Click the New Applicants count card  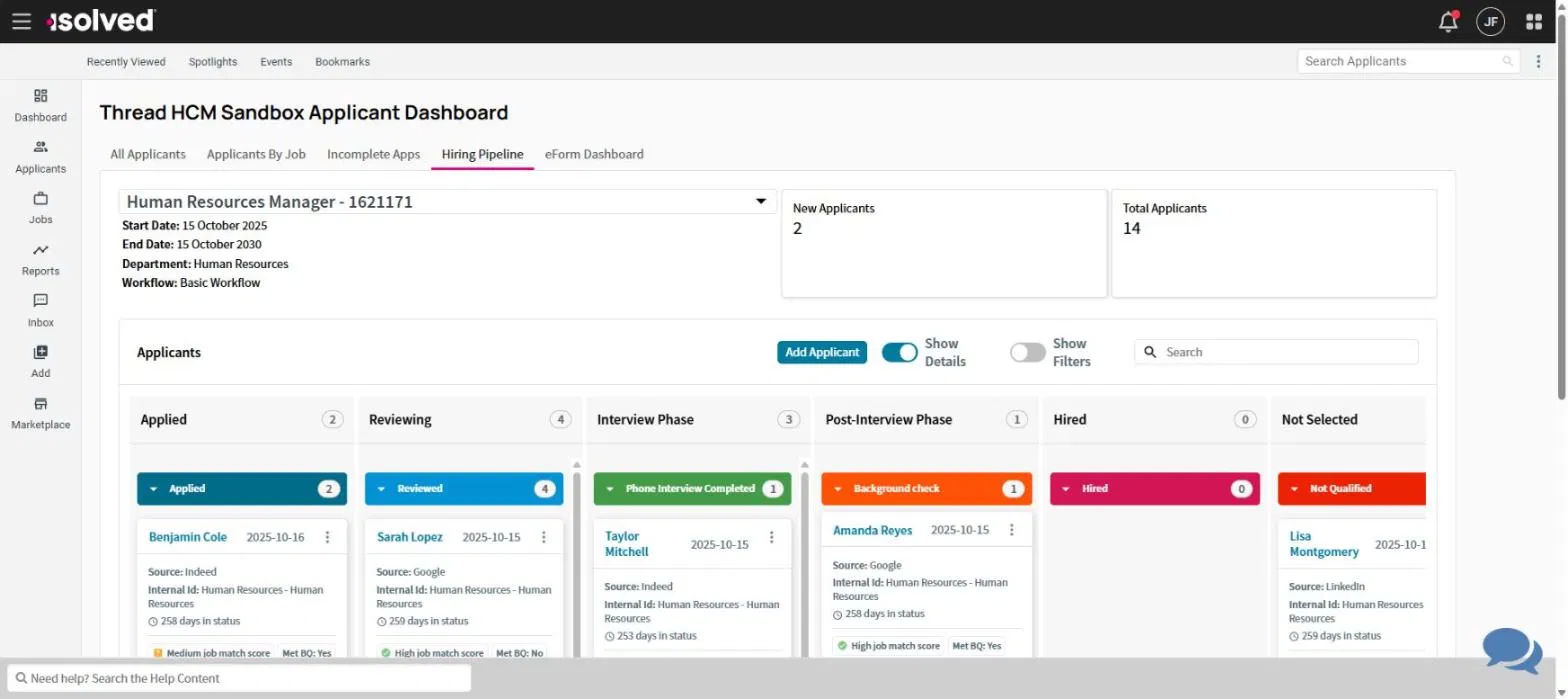coord(944,243)
